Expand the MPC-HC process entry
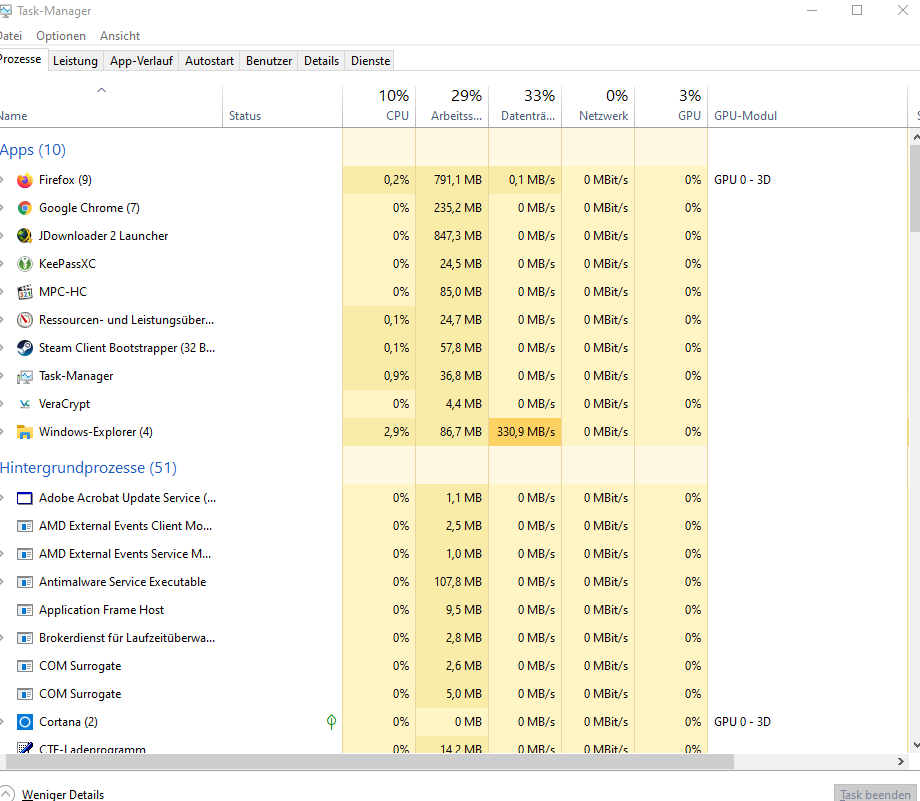The width and height of the screenshot is (920, 801). pyautogui.click(x=2, y=292)
